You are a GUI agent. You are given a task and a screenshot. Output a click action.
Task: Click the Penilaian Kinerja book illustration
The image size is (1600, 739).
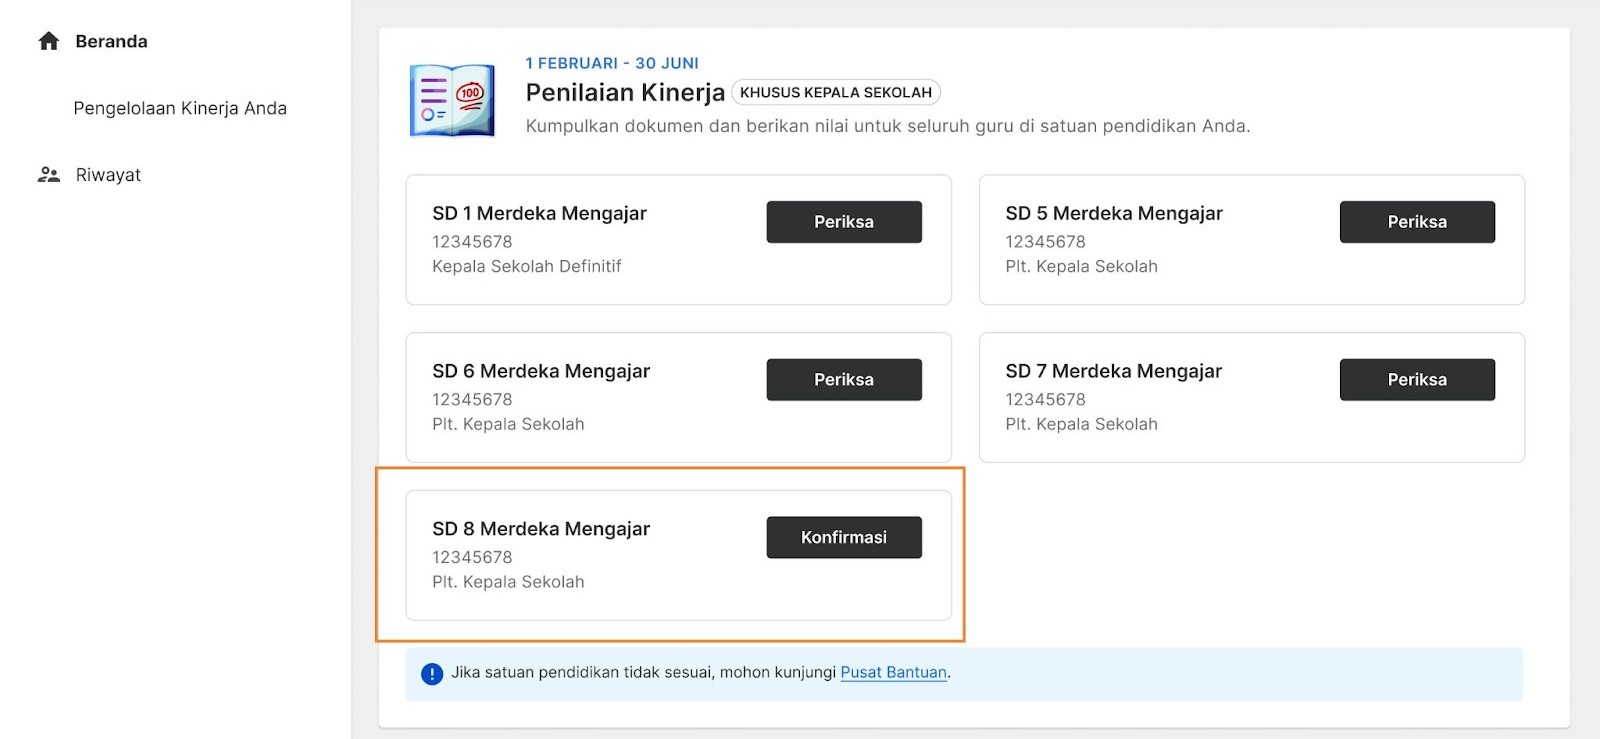pos(452,100)
